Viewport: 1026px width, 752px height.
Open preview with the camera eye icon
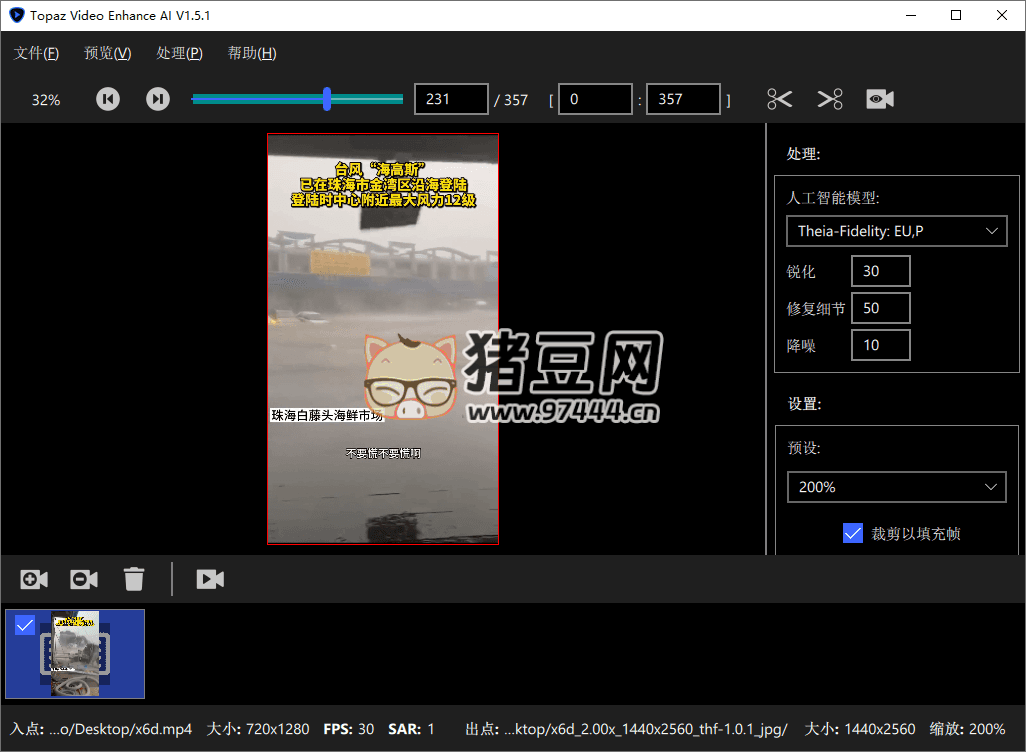click(881, 99)
